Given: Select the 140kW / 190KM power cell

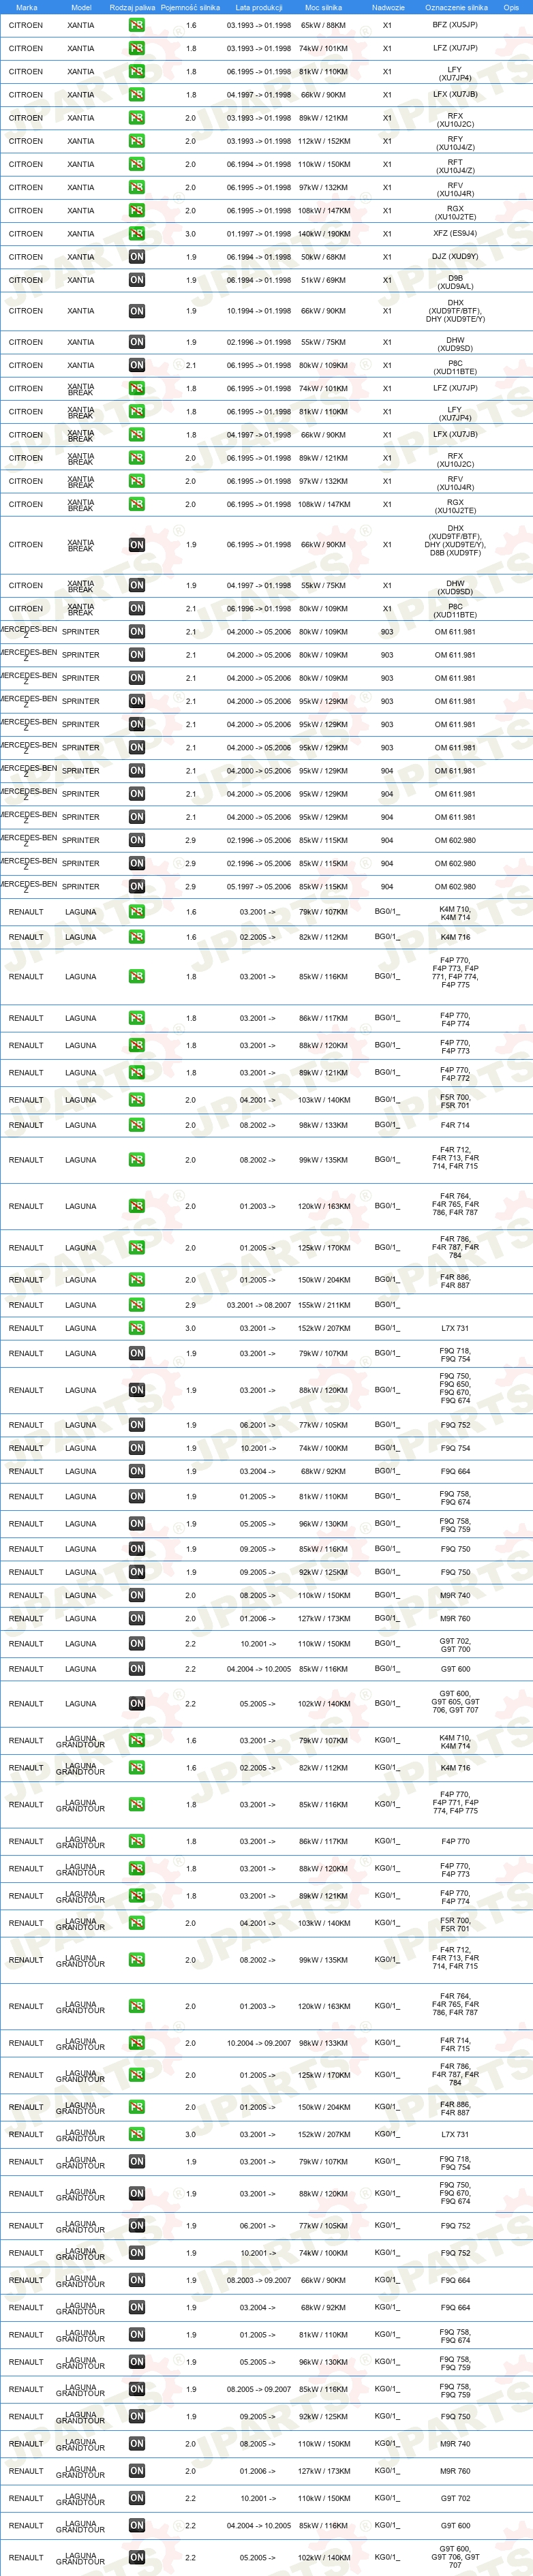Looking at the screenshot, I should tap(324, 234).
